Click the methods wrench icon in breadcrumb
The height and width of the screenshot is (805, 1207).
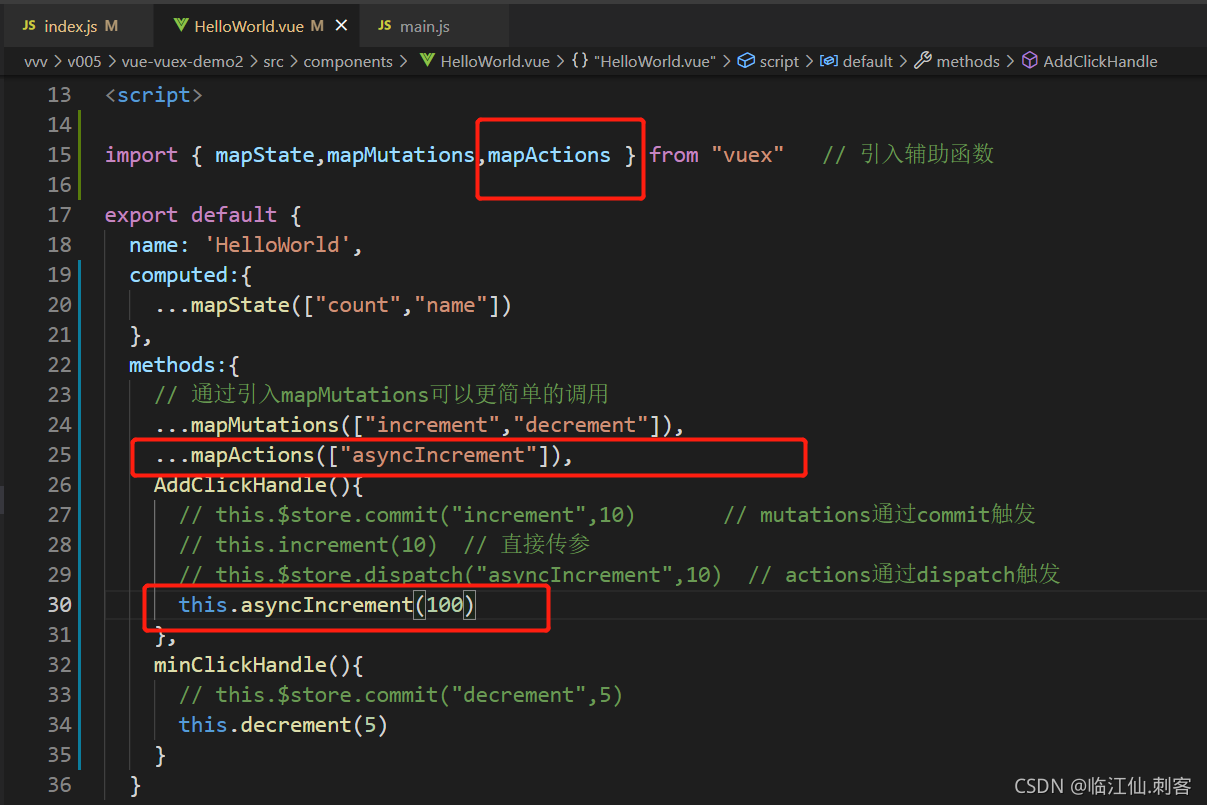pos(923,61)
